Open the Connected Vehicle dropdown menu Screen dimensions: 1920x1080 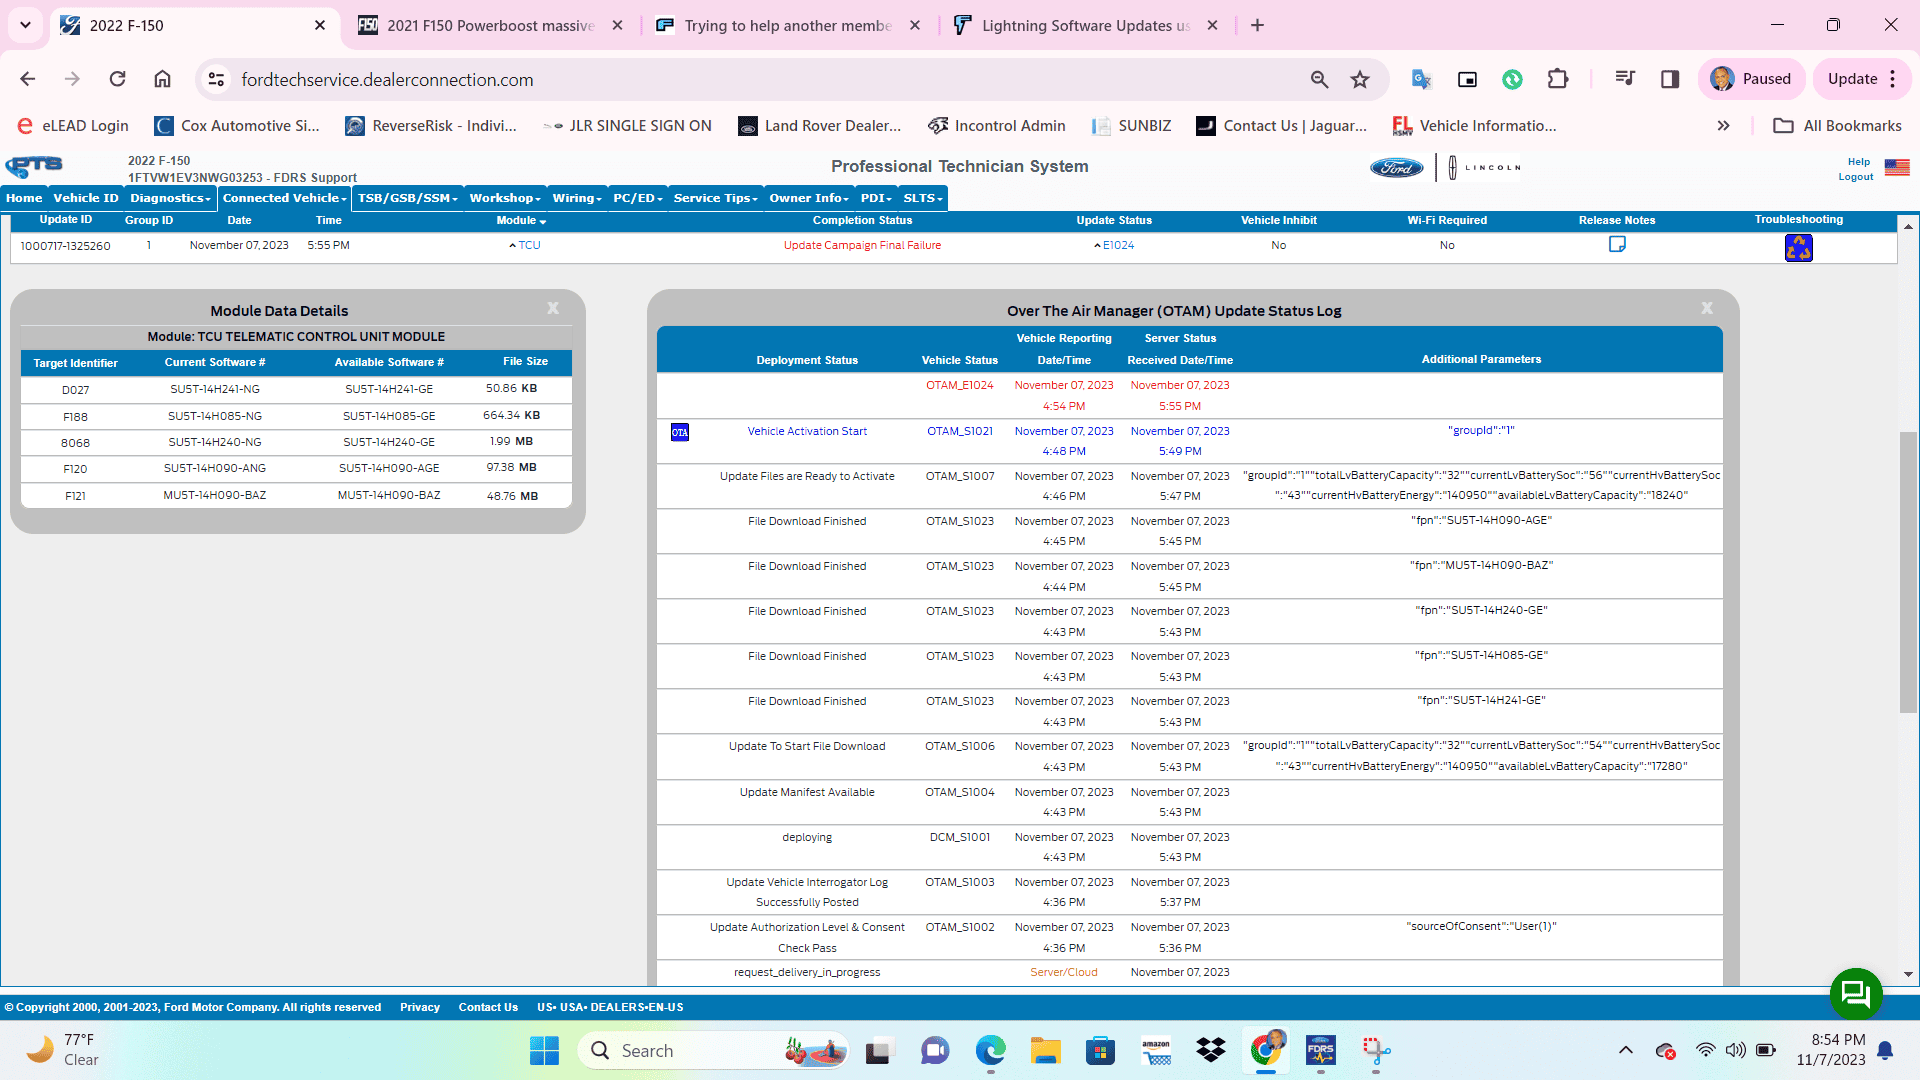(284, 198)
